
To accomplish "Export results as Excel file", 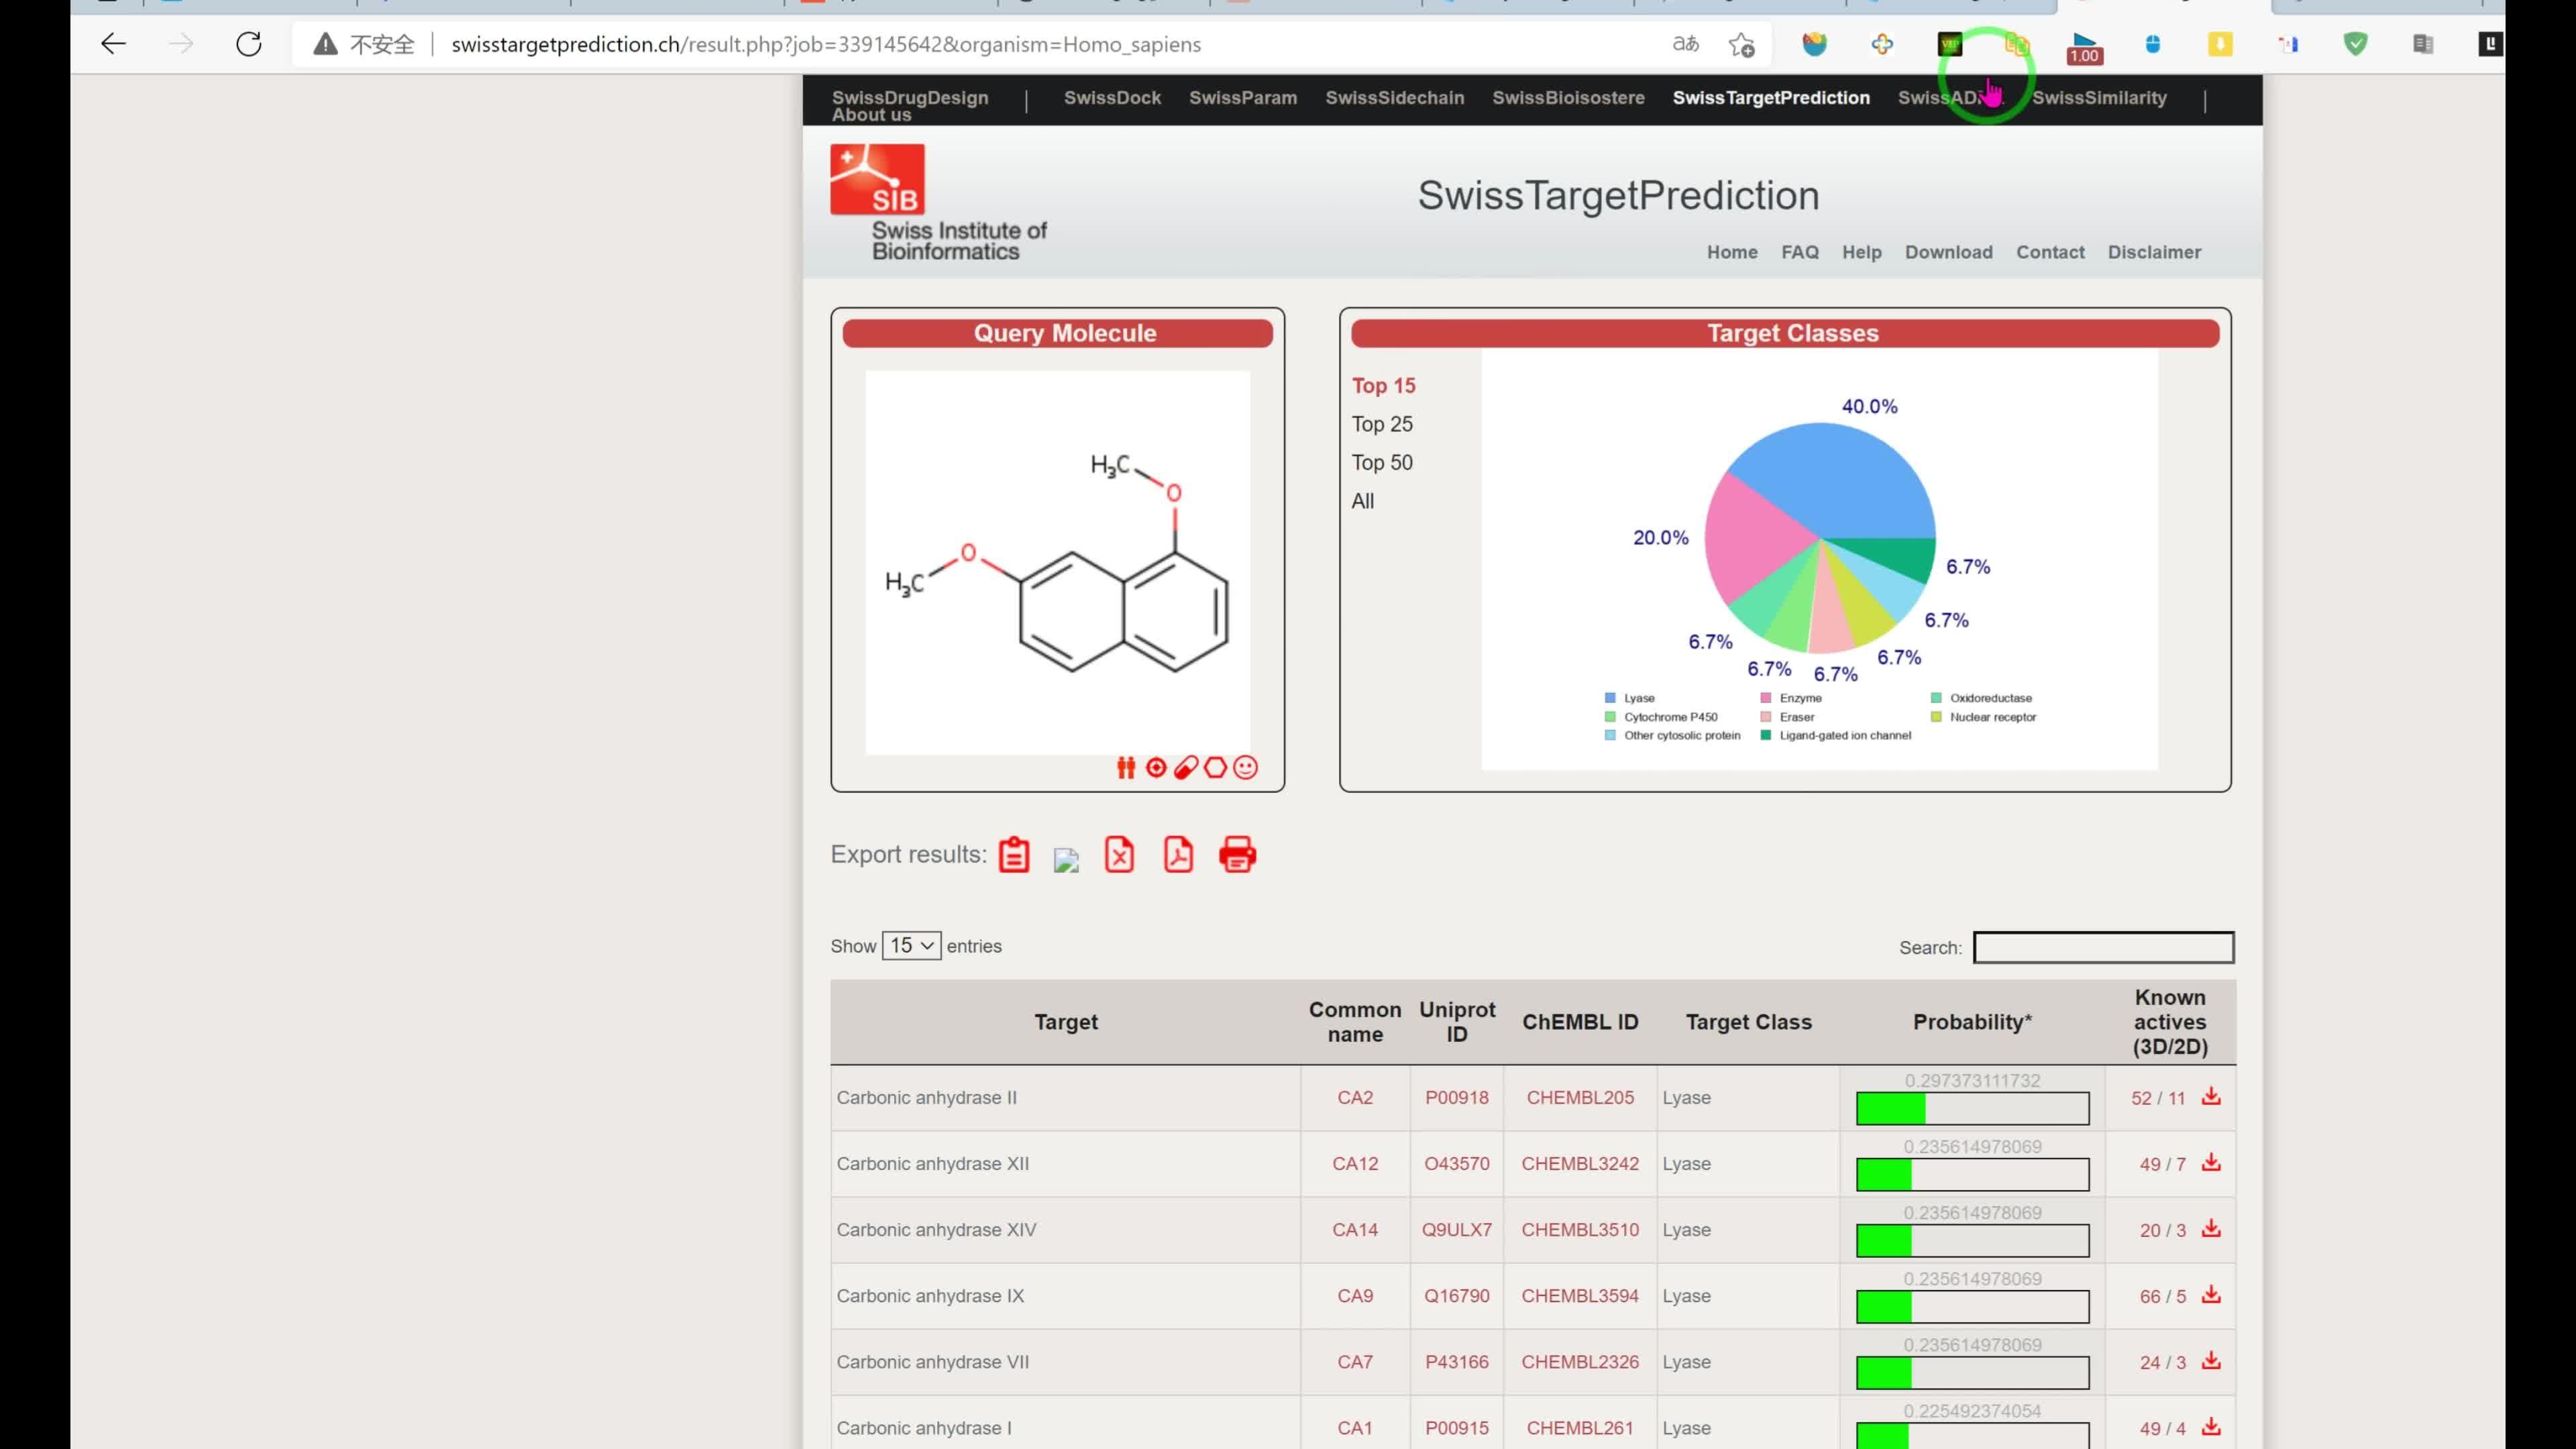I will point(1119,855).
